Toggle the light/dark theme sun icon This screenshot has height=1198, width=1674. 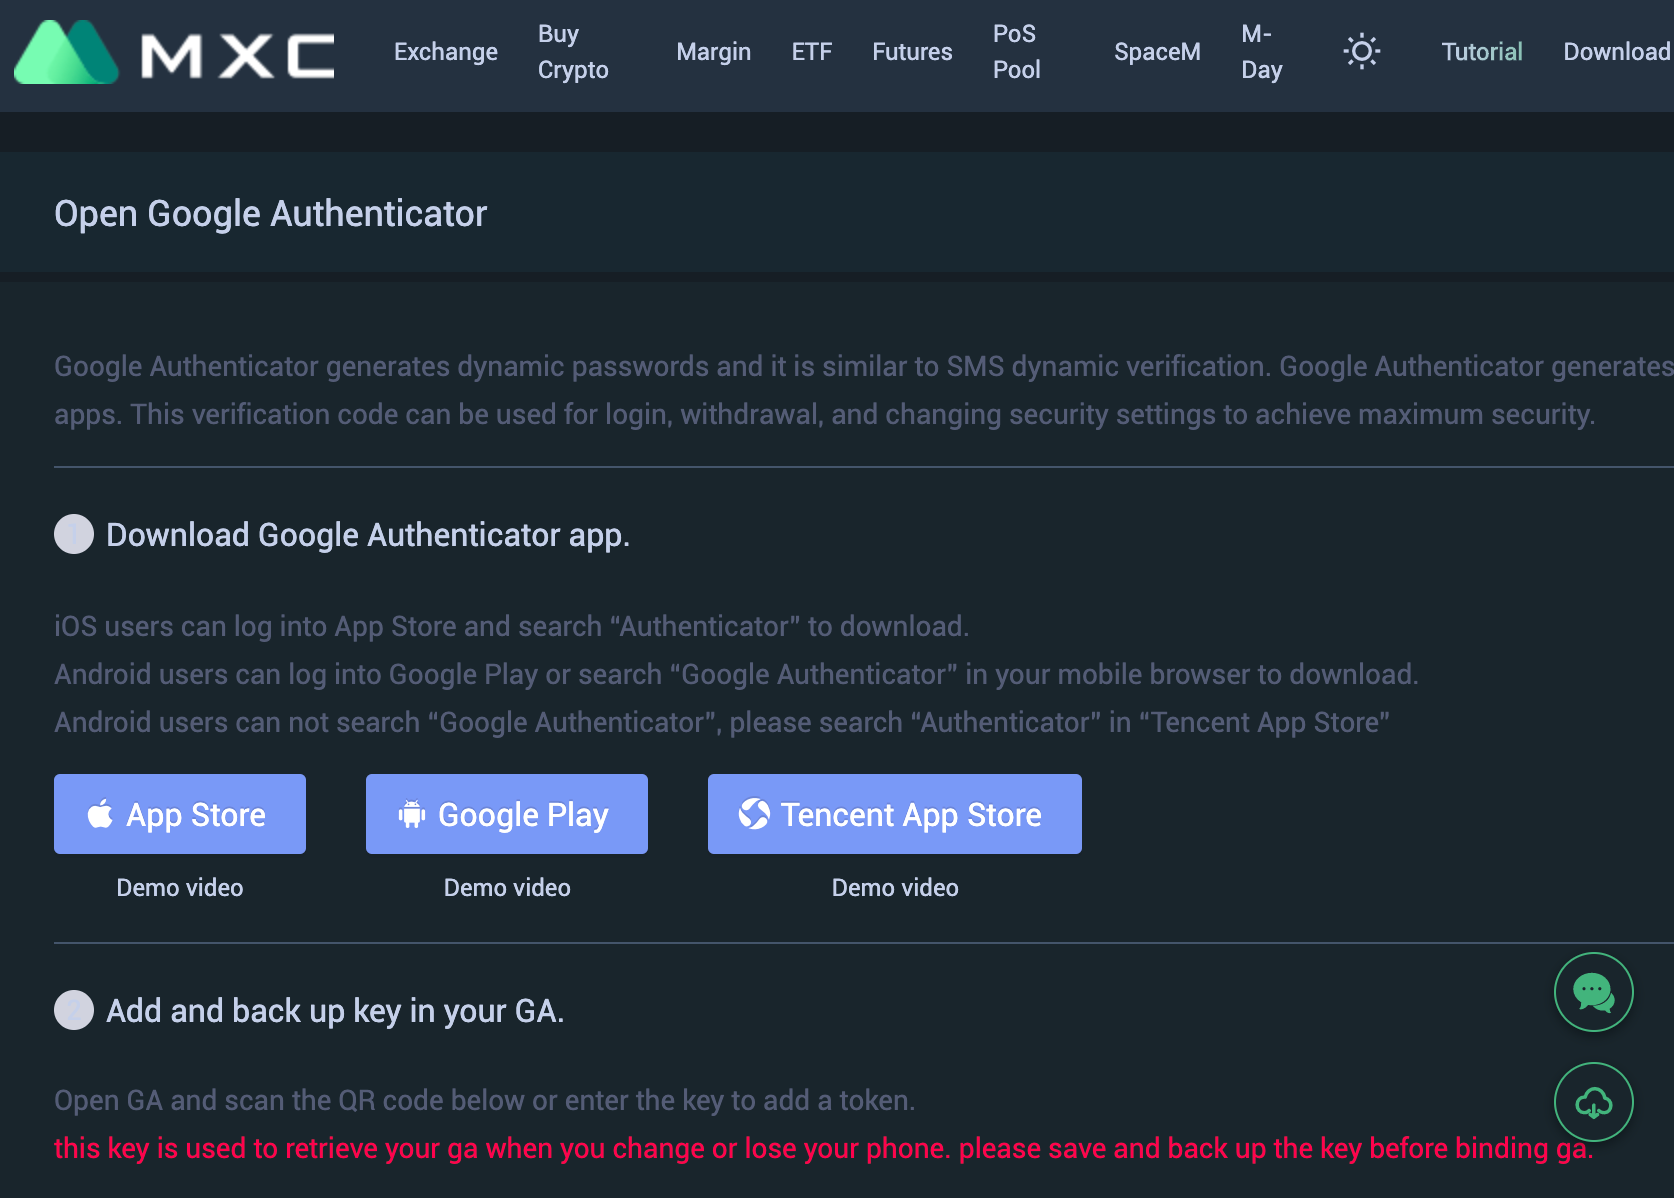(x=1361, y=51)
